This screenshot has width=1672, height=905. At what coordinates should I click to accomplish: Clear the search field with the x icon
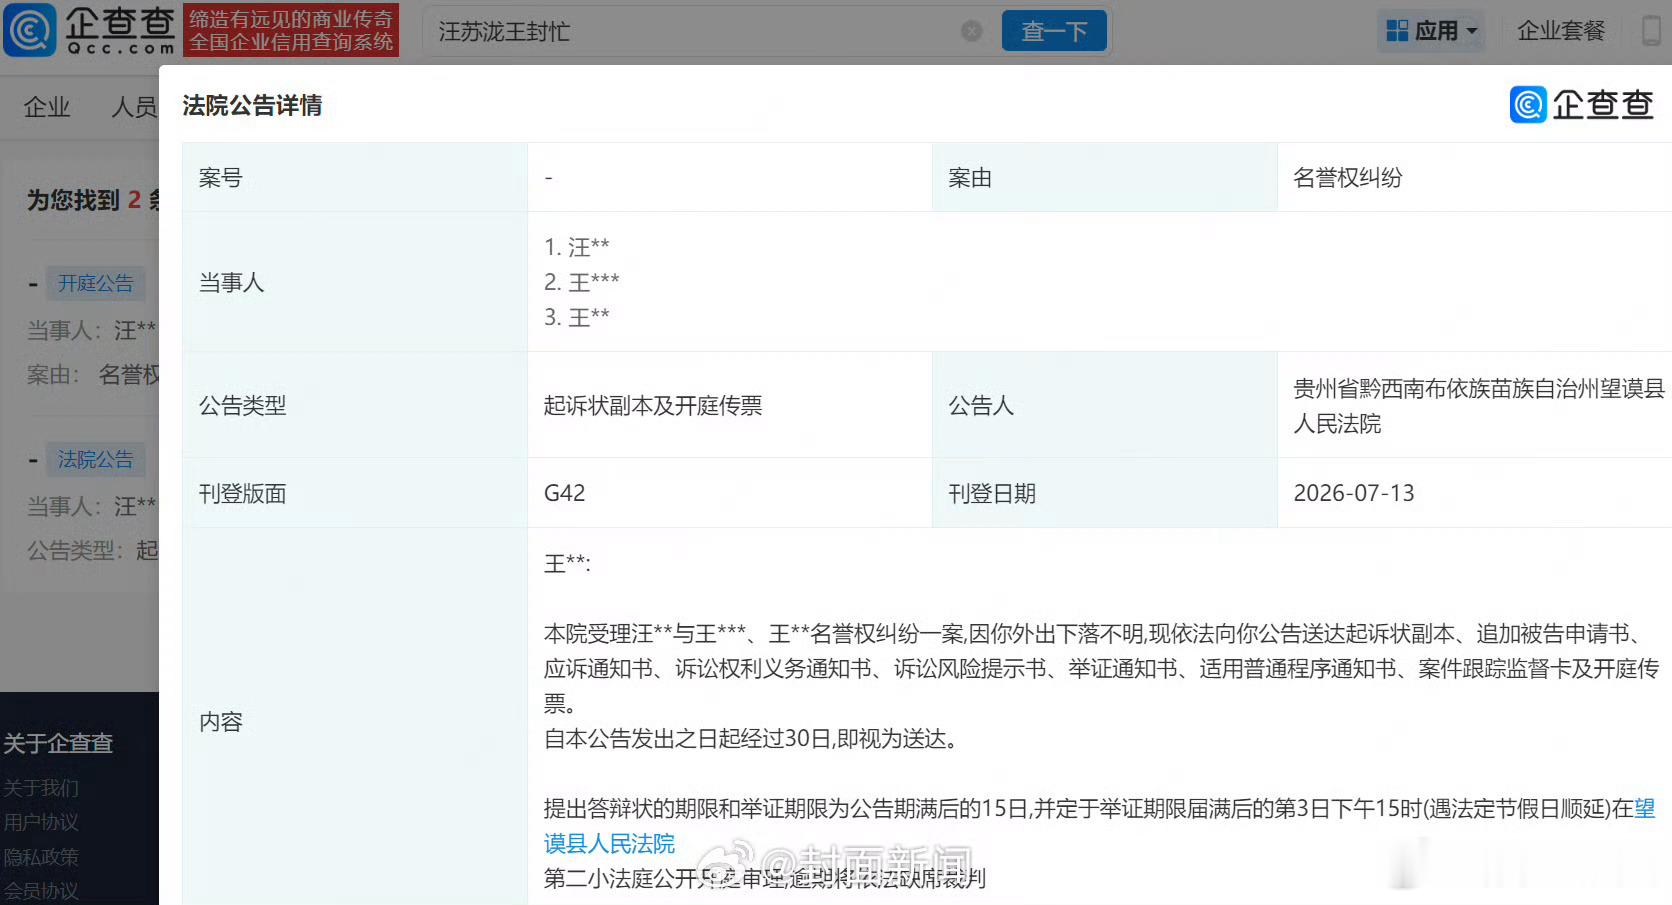coord(971,31)
